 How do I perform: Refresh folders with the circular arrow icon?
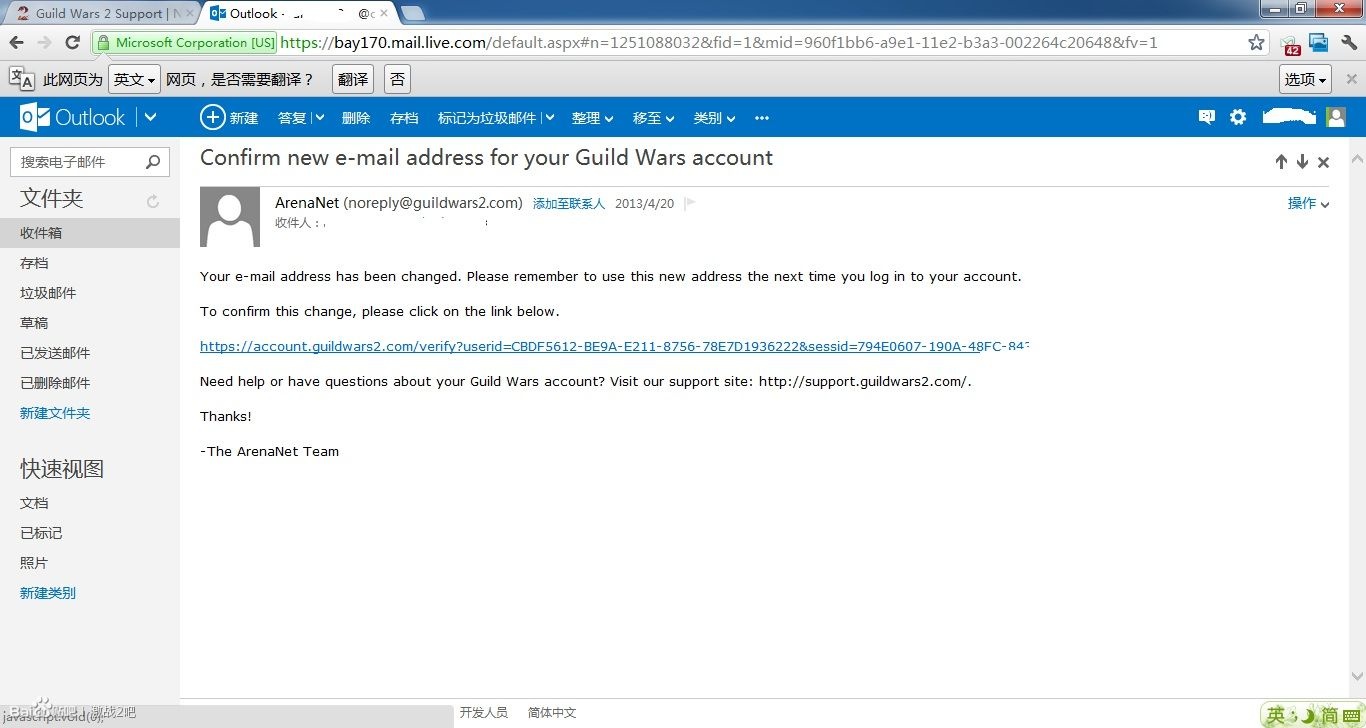click(153, 201)
